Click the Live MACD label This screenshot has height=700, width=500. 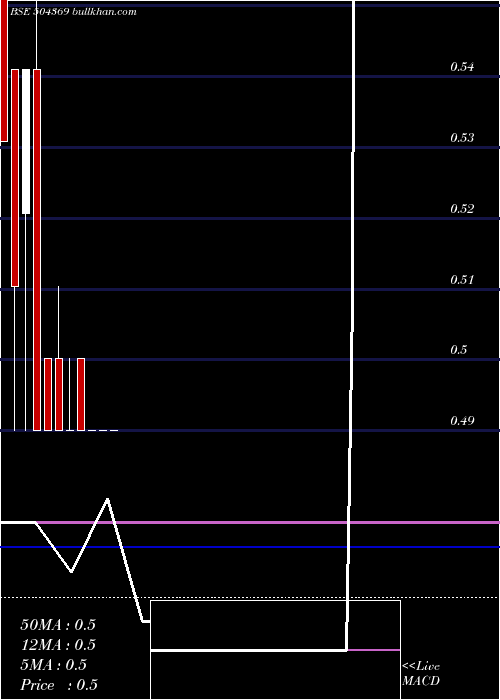421,674
